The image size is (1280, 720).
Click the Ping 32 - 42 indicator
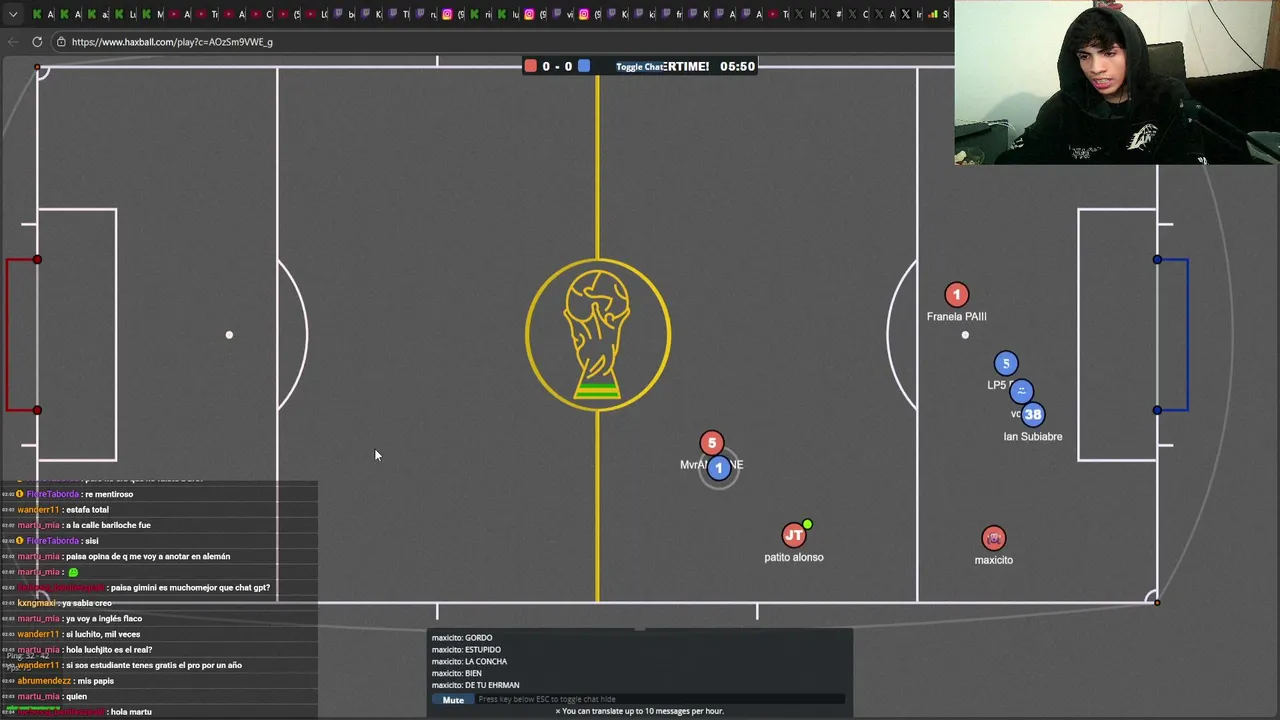[x=28, y=656]
